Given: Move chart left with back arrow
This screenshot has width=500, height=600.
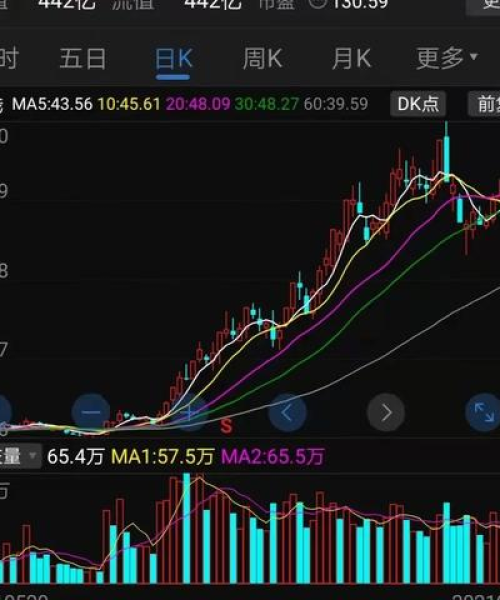Looking at the screenshot, I should [x=287, y=412].
